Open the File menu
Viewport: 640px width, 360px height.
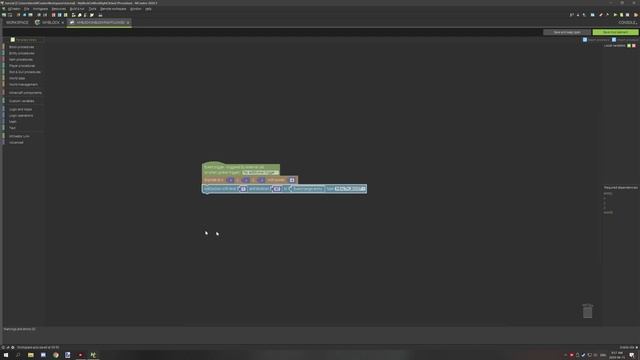pyautogui.click(x=27, y=9)
